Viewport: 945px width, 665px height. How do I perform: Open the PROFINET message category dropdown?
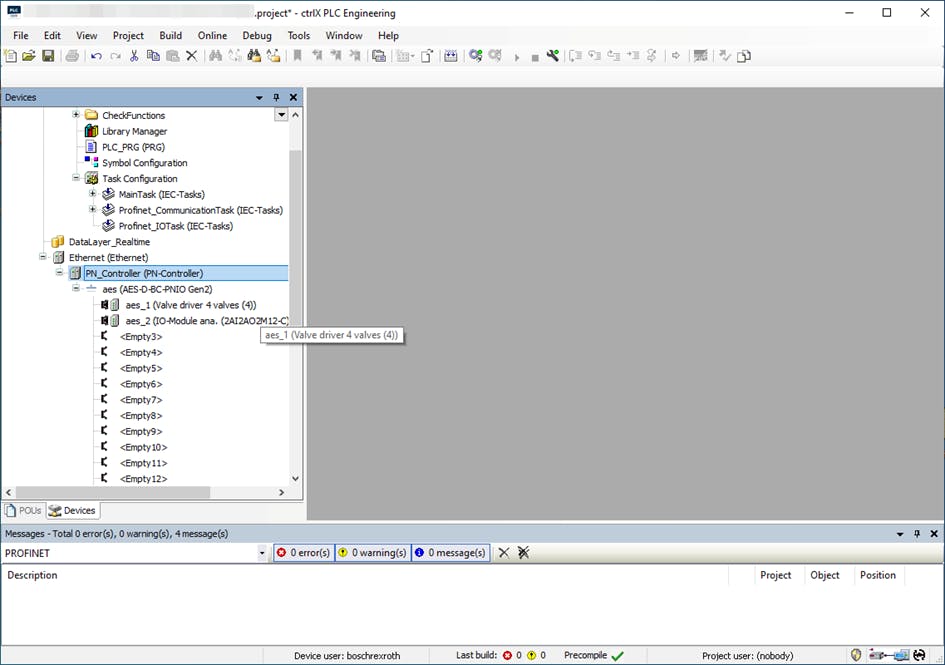click(x=262, y=553)
